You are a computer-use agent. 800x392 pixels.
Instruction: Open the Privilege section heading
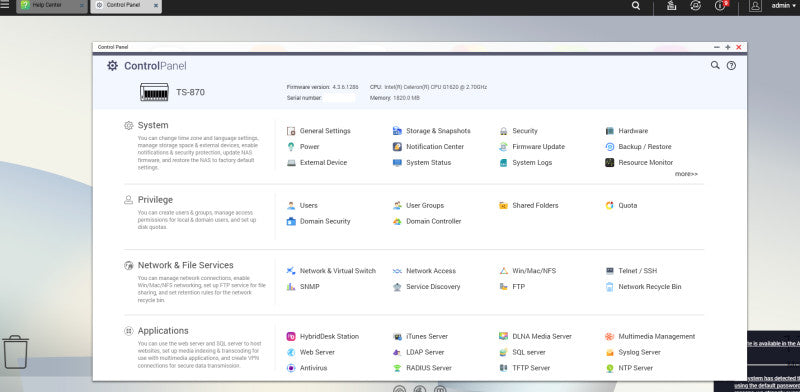coord(155,200)
